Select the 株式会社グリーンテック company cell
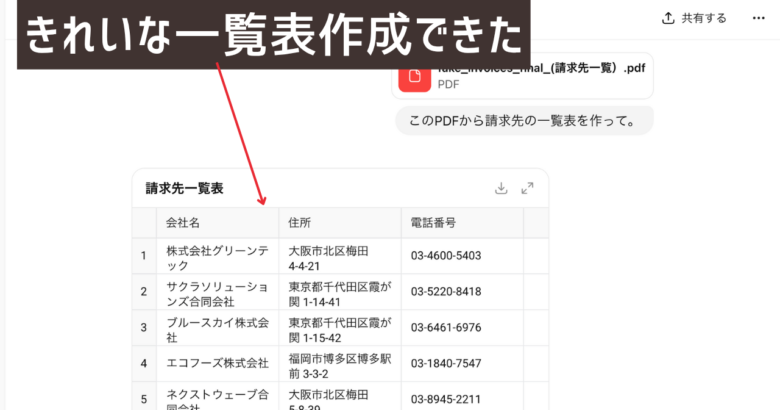Viewport: 780px width, 410px height. pos(217,257)
